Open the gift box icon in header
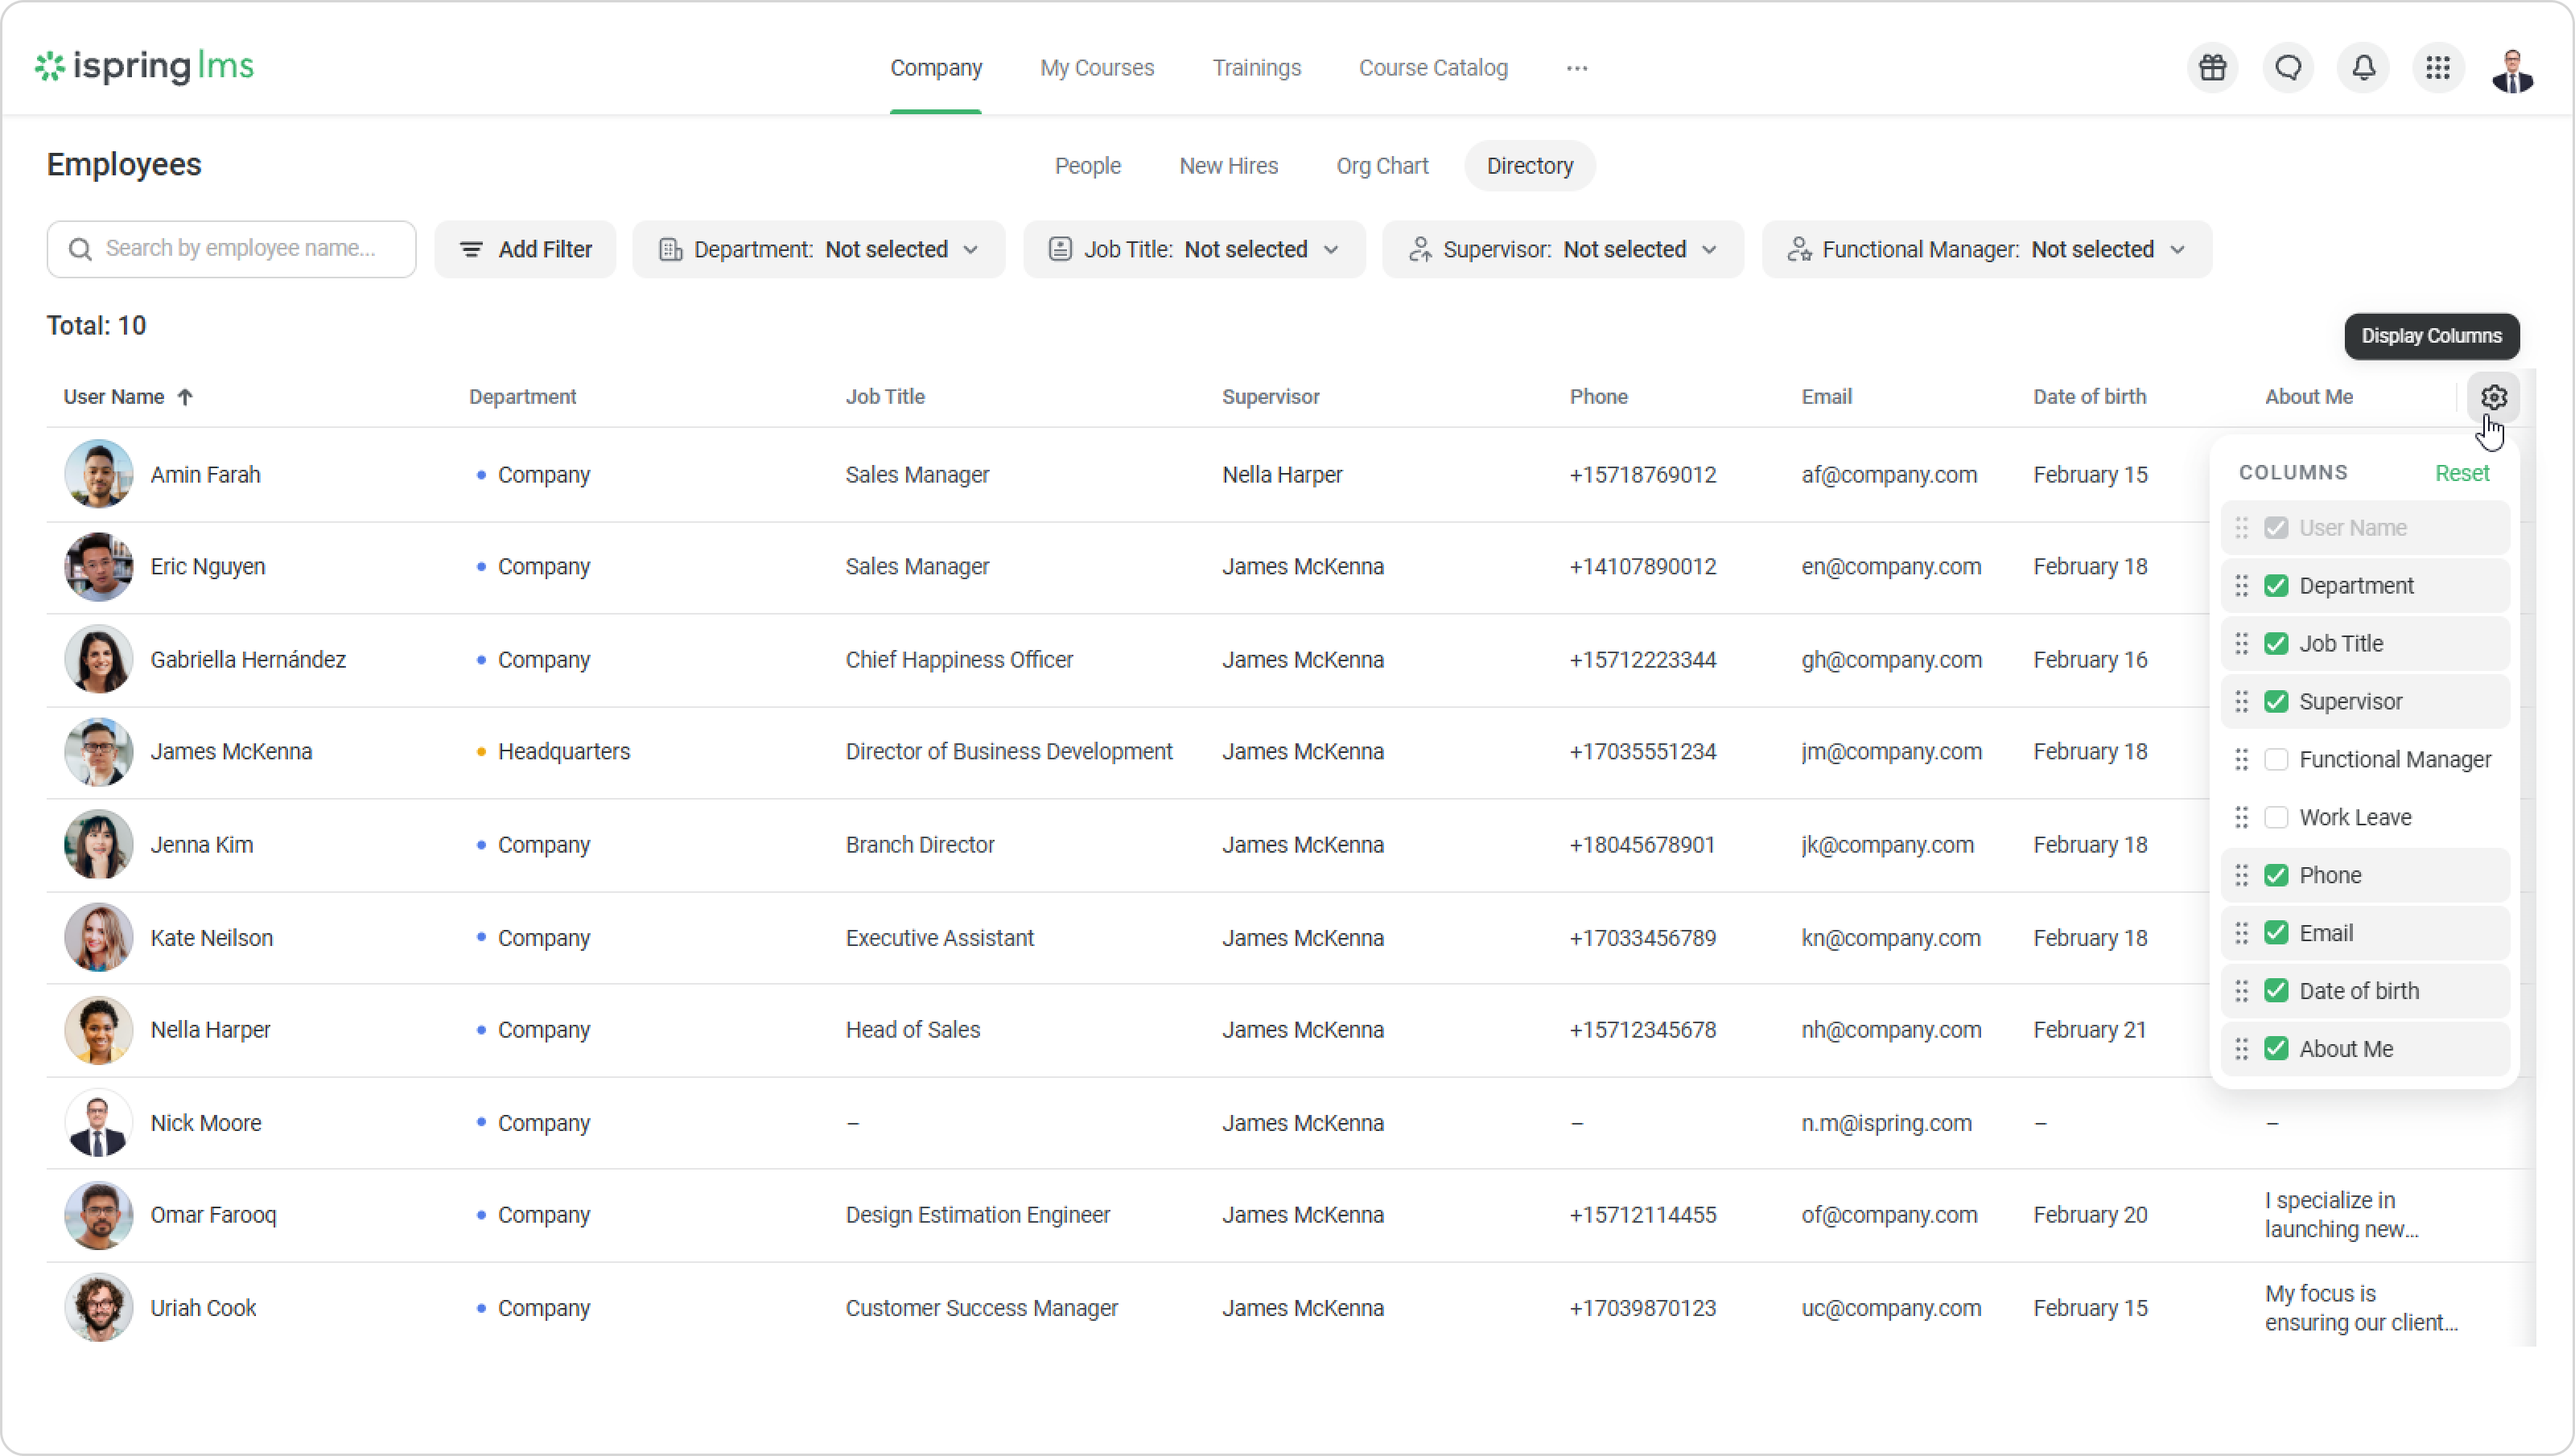Screen dimensions: 2575x1456 pos(2212,67)
